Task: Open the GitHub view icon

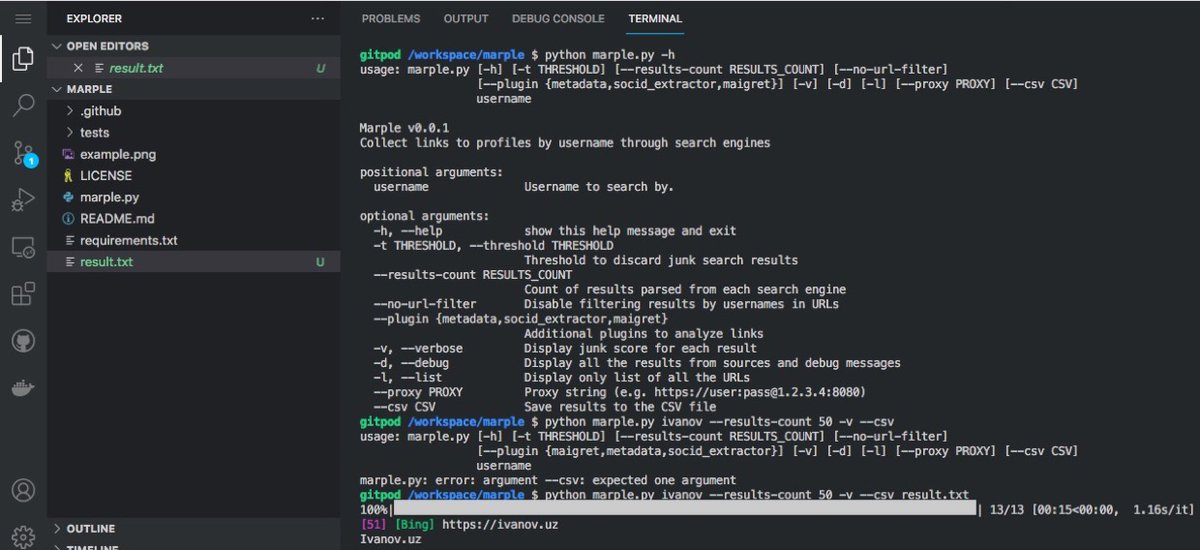Action: [23, 341]
